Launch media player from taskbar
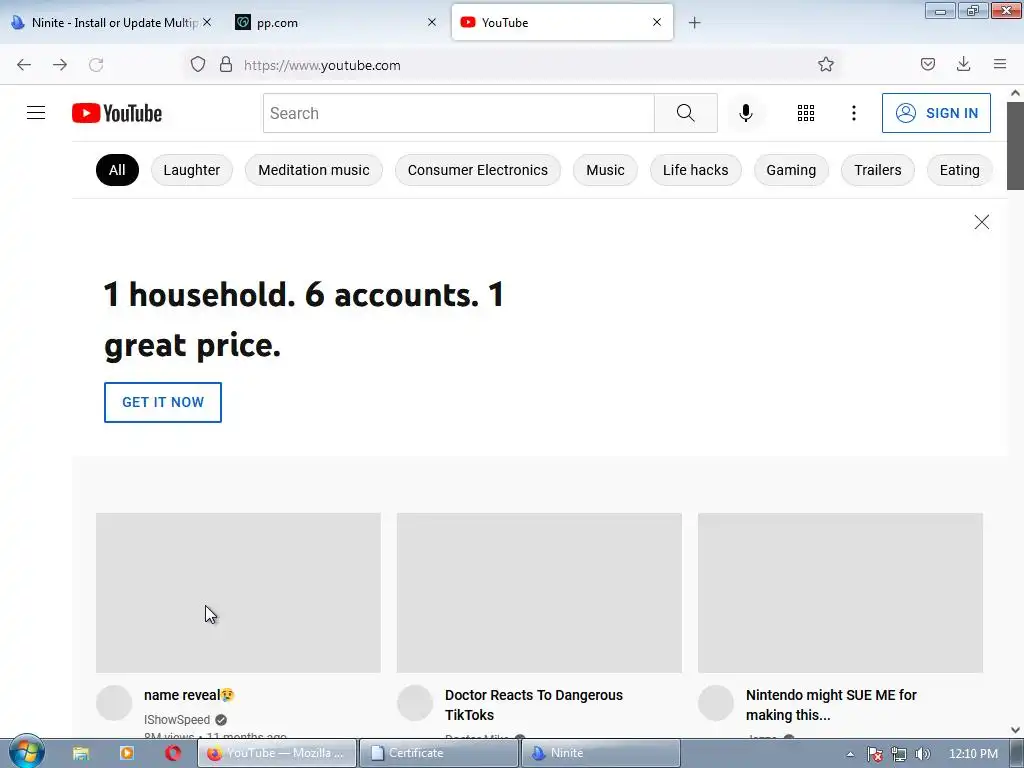Screen dimensions: 1024x768 pyautogui.click(x=127, y=753)
